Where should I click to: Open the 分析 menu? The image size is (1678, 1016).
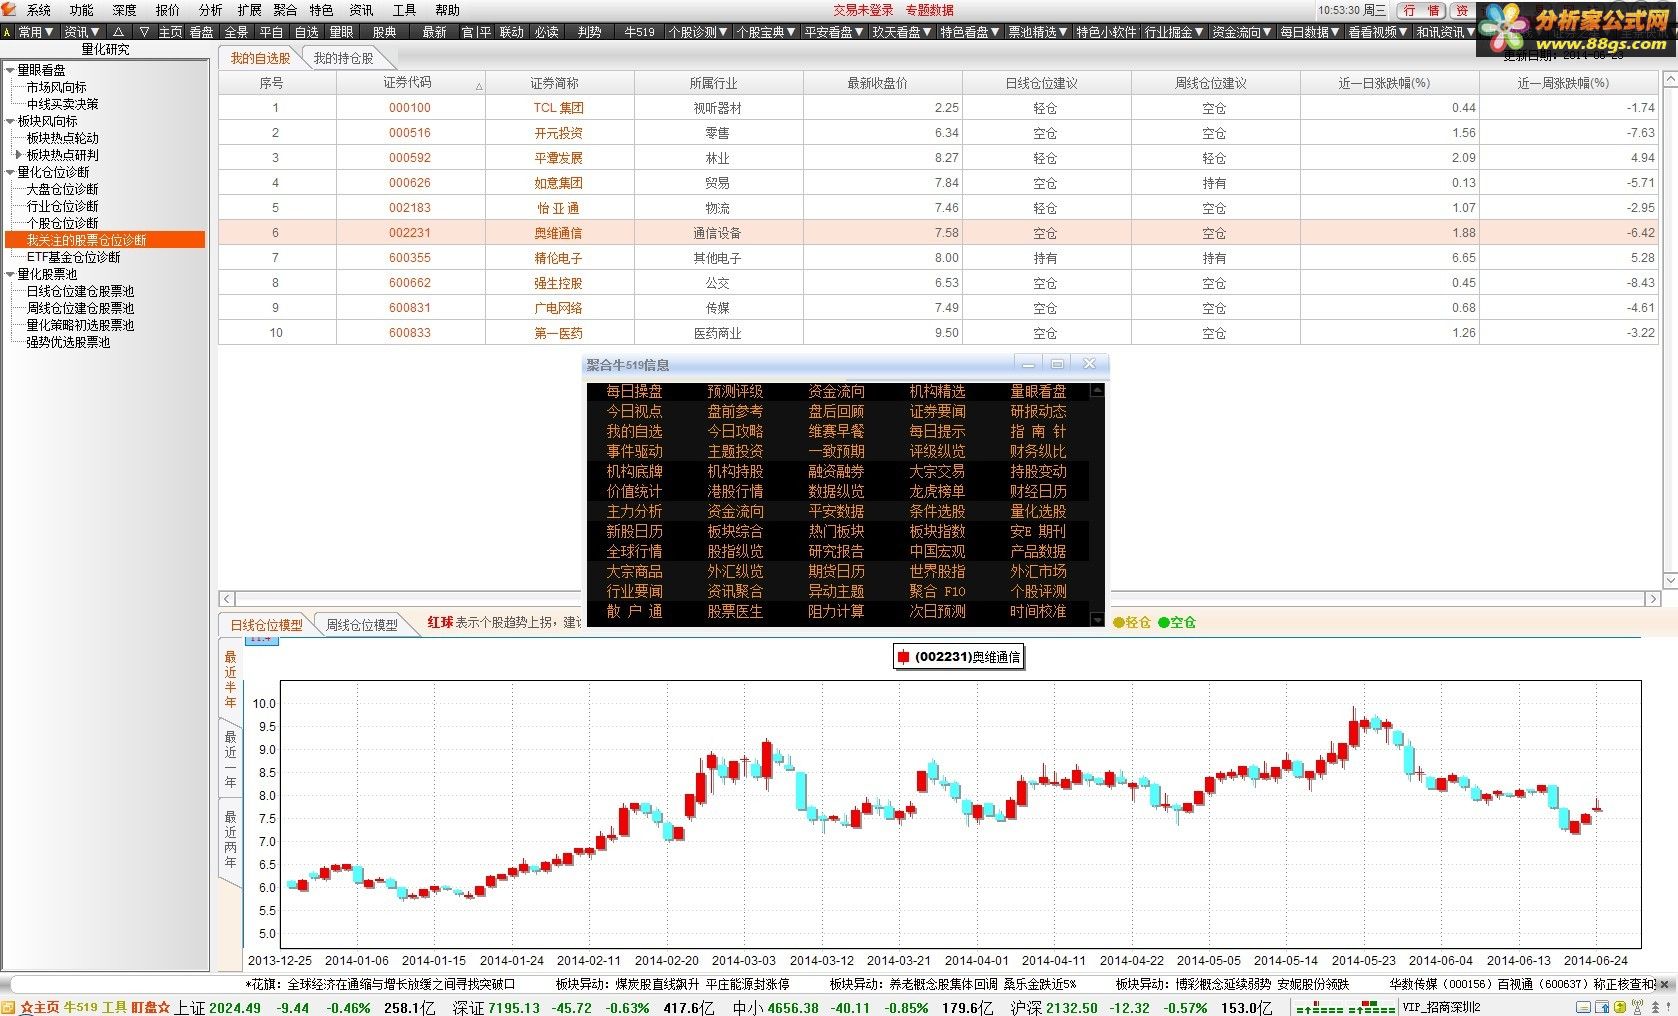(210, 10)
